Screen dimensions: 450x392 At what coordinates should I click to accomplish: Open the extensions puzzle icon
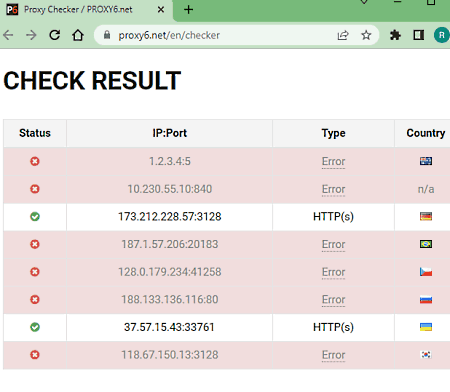coord(395,35)
